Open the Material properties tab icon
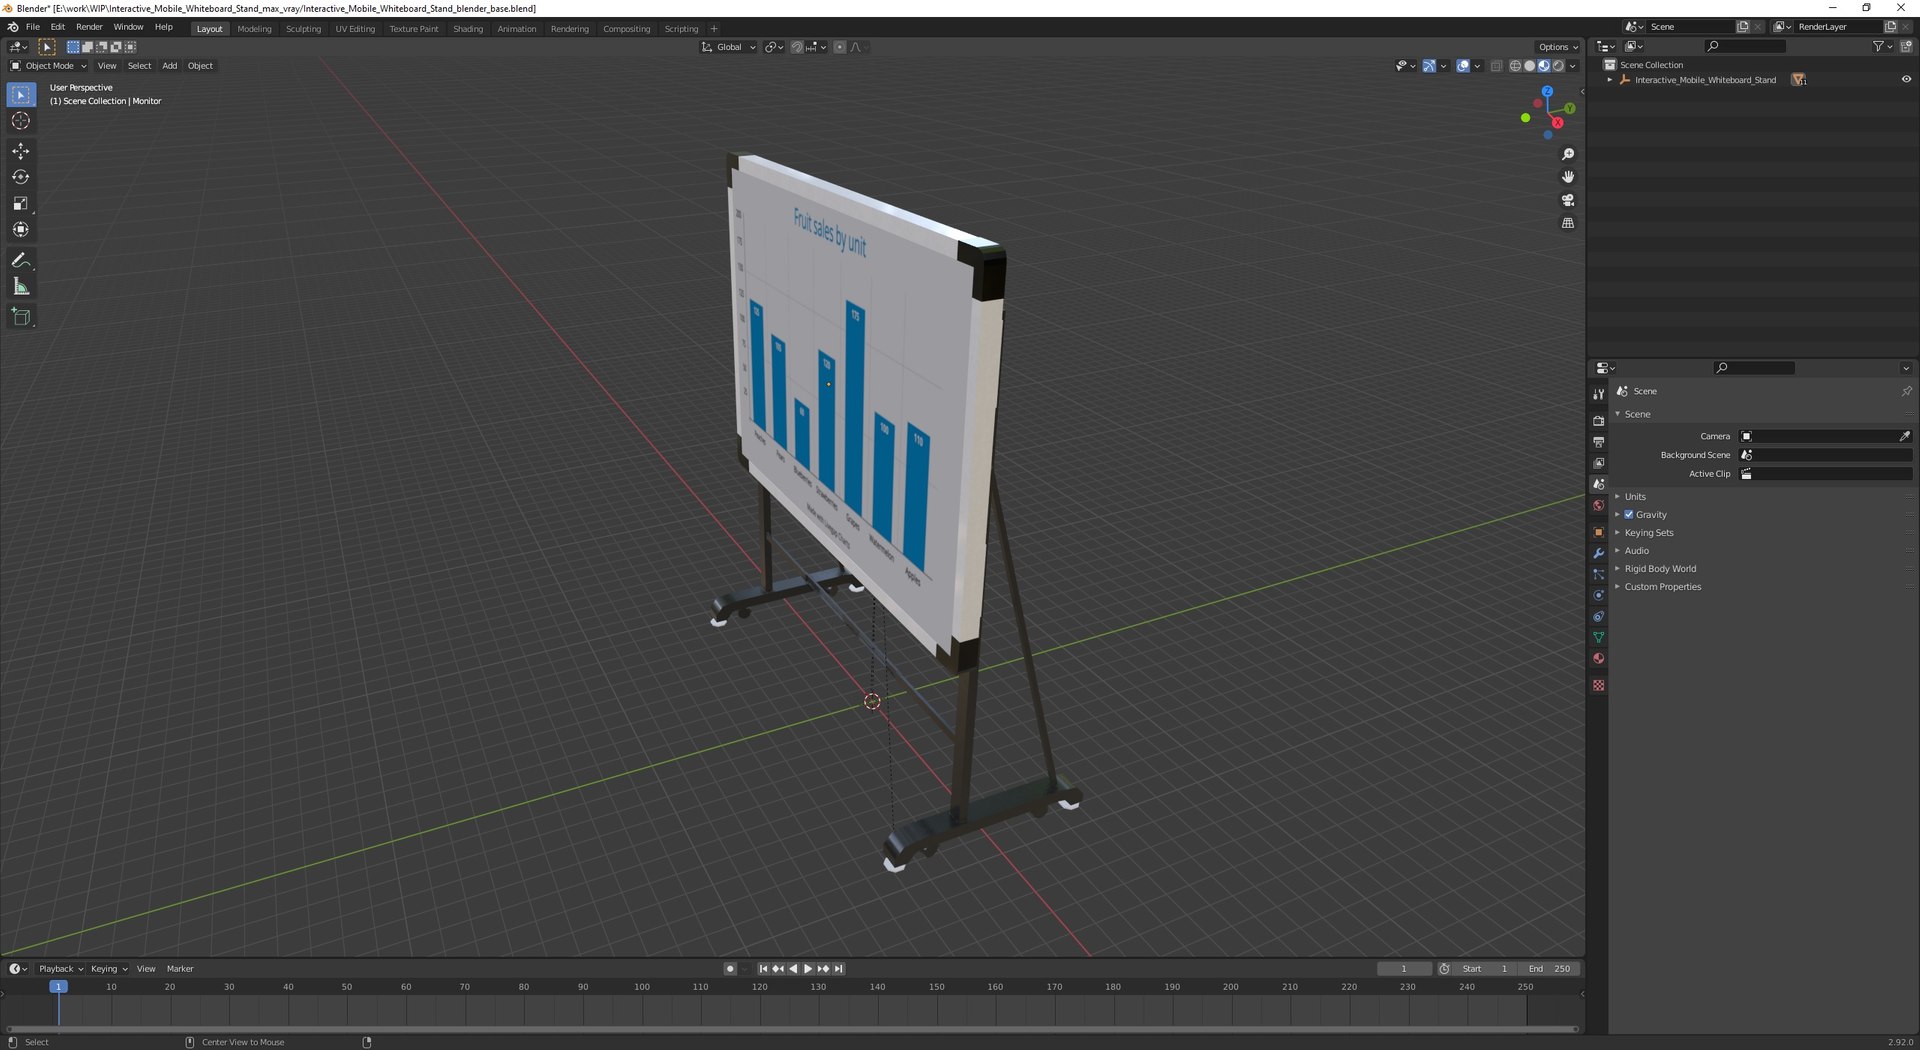The image size is (1920, 1050). click(x=1598, y=658)
